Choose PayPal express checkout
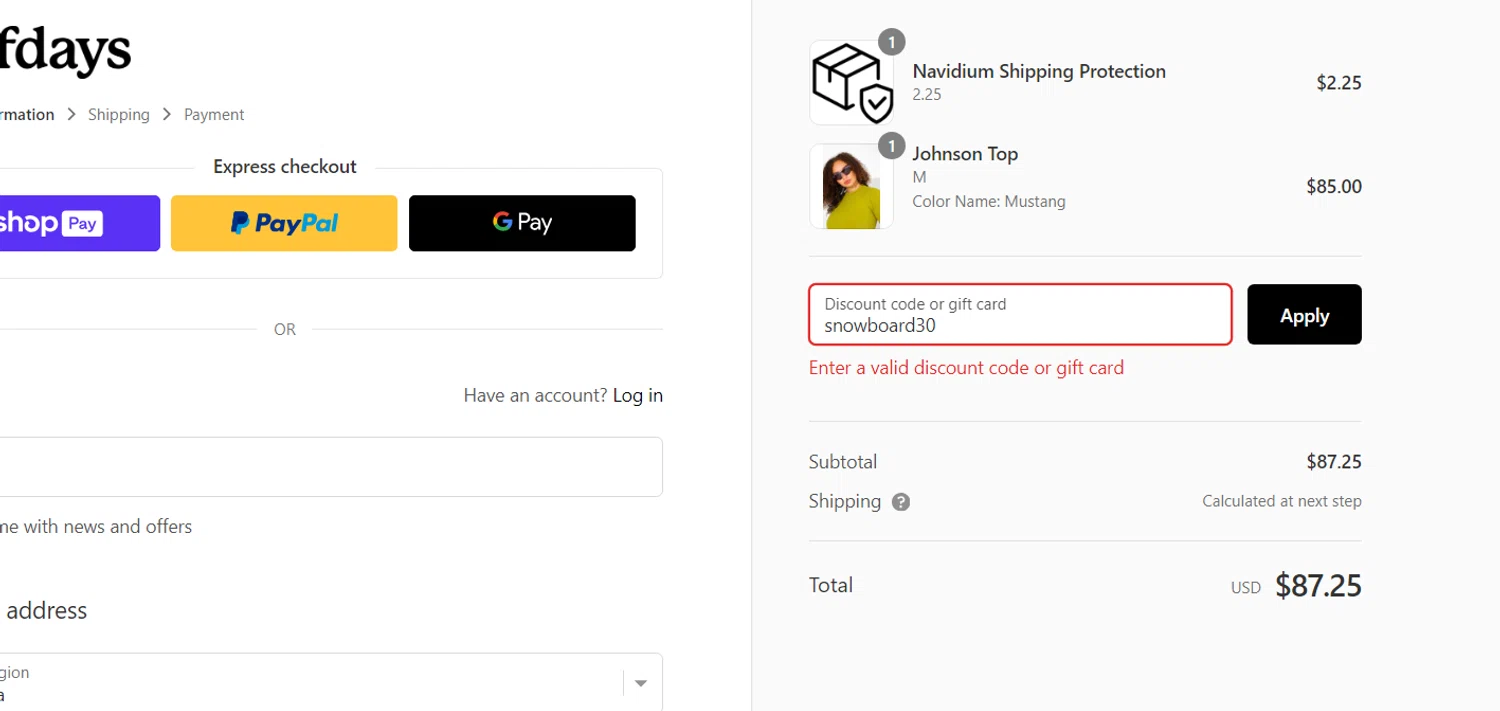Image resolution: width=1500 pixels, height=711 pixels. 284,223
